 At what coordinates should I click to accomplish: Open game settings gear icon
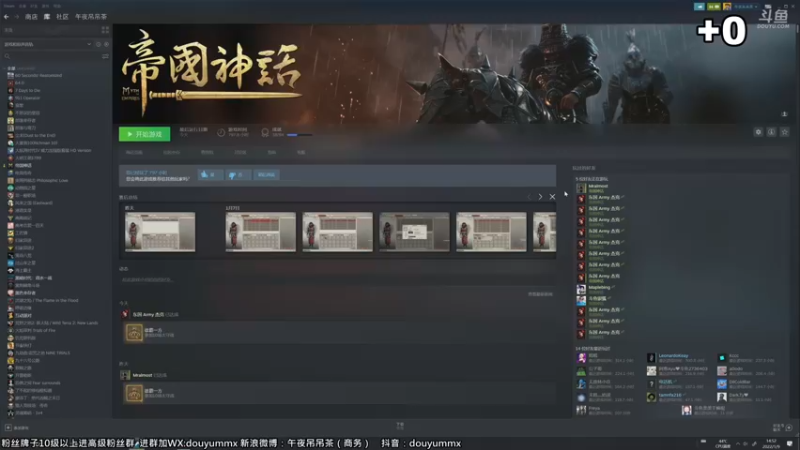coord(758,132)
